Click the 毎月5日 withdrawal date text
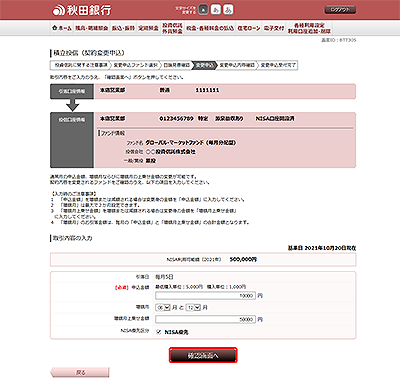The image size is (400, 390). [x=164, y=277]
